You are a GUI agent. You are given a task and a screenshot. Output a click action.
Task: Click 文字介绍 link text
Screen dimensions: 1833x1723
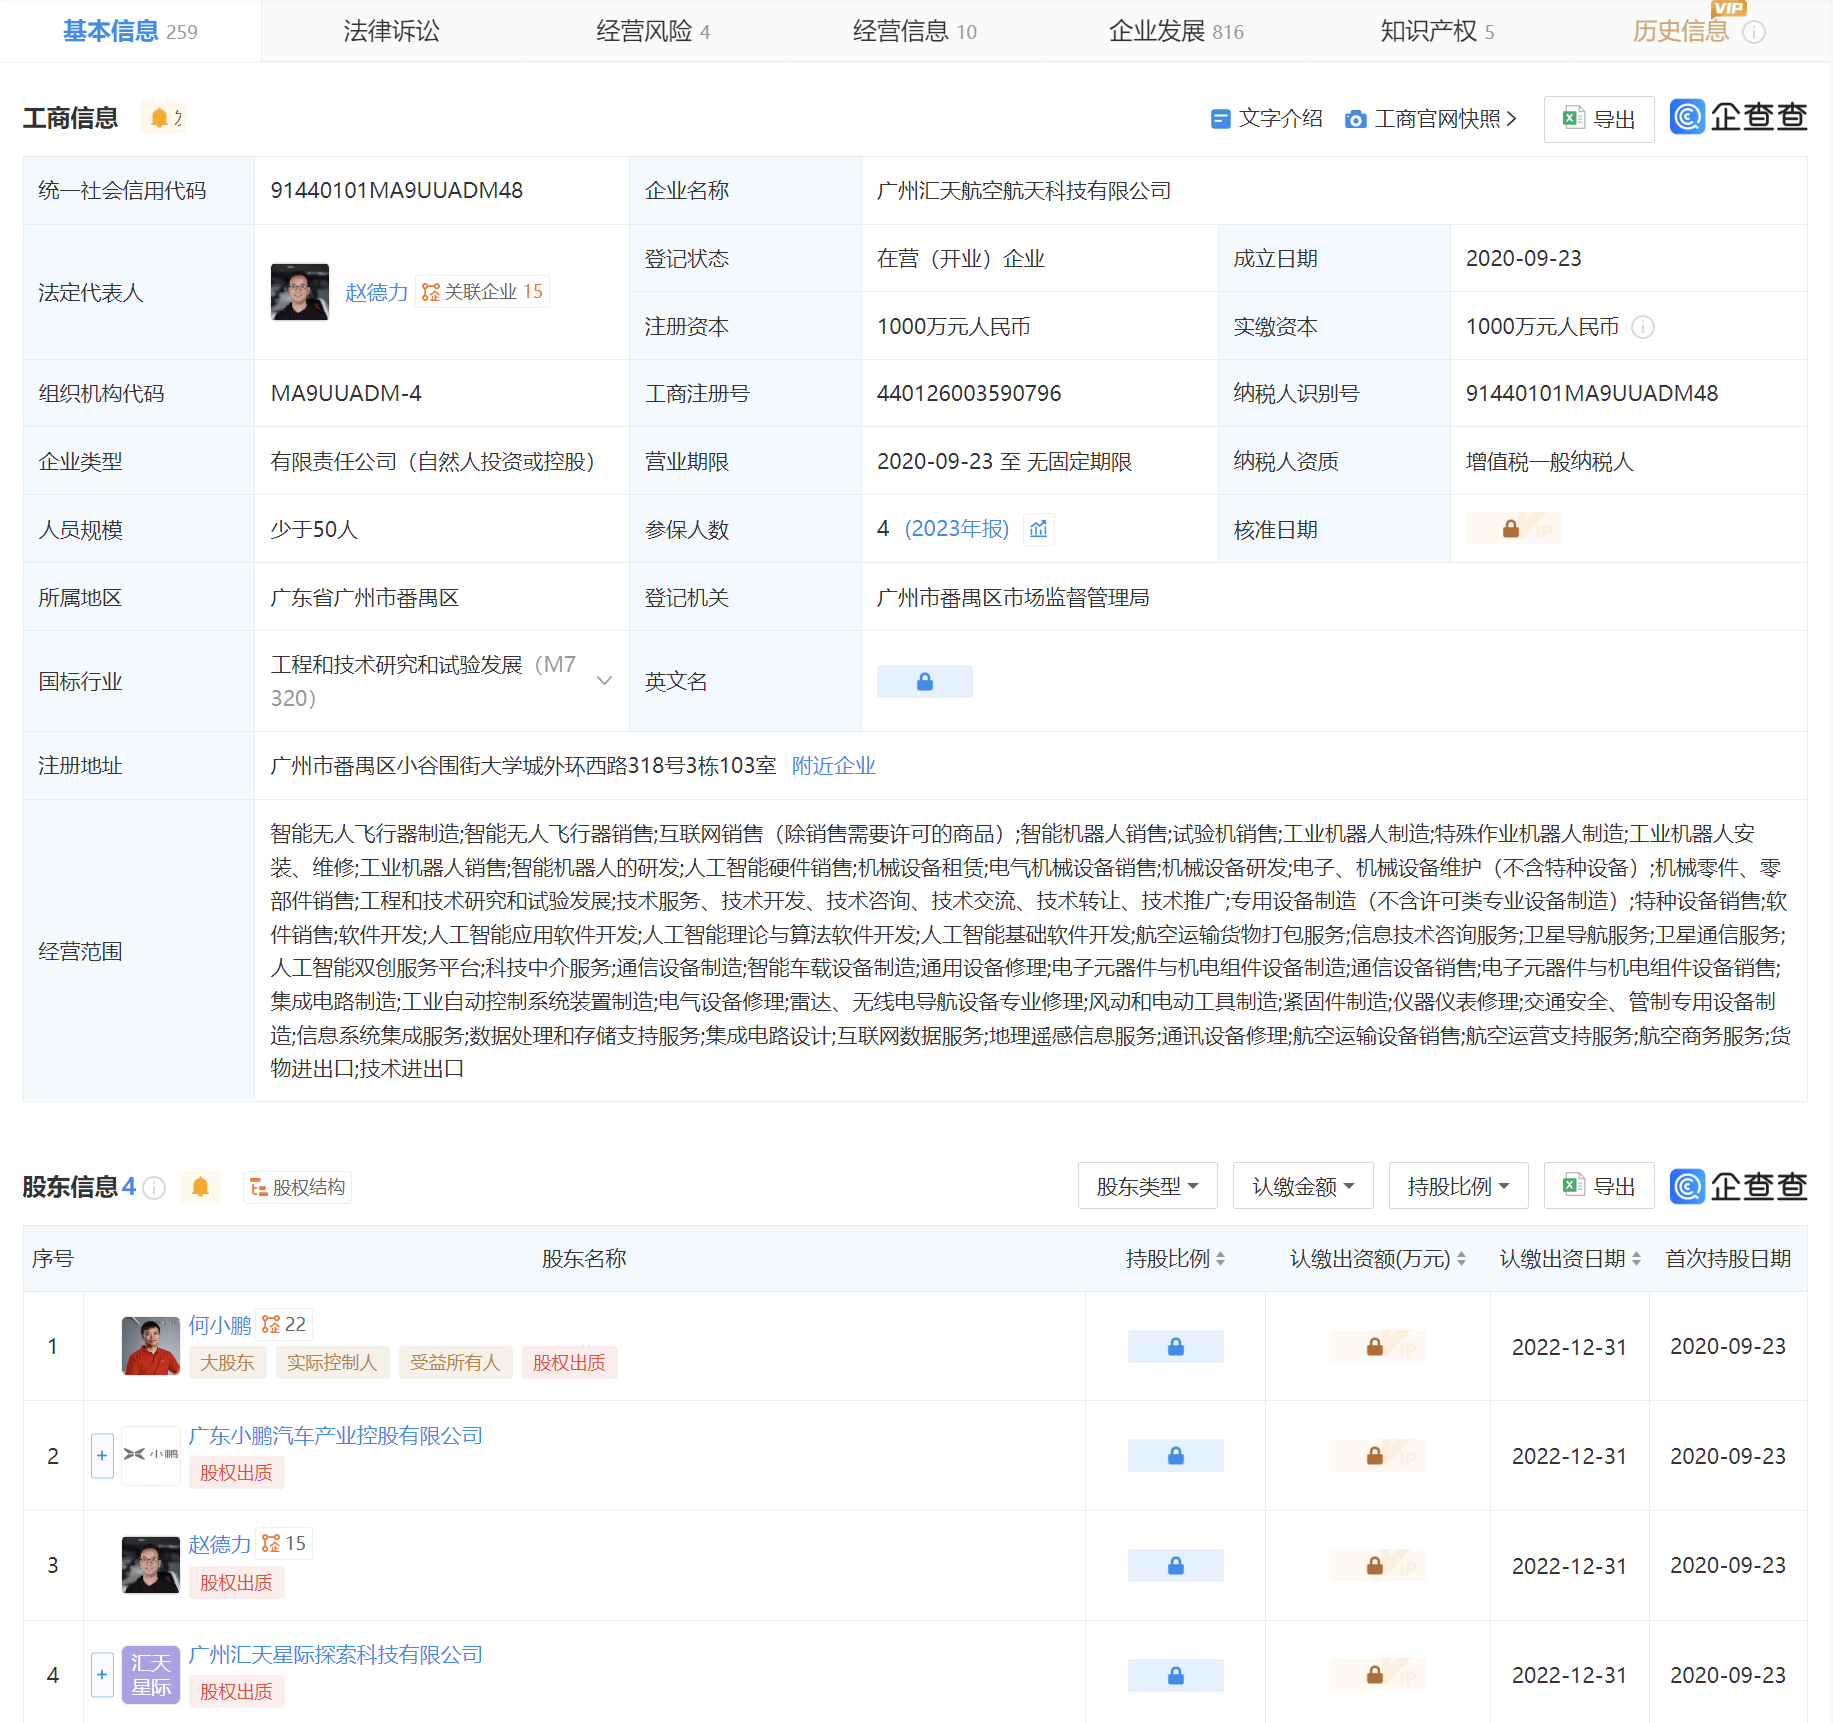click(1280, 119)
